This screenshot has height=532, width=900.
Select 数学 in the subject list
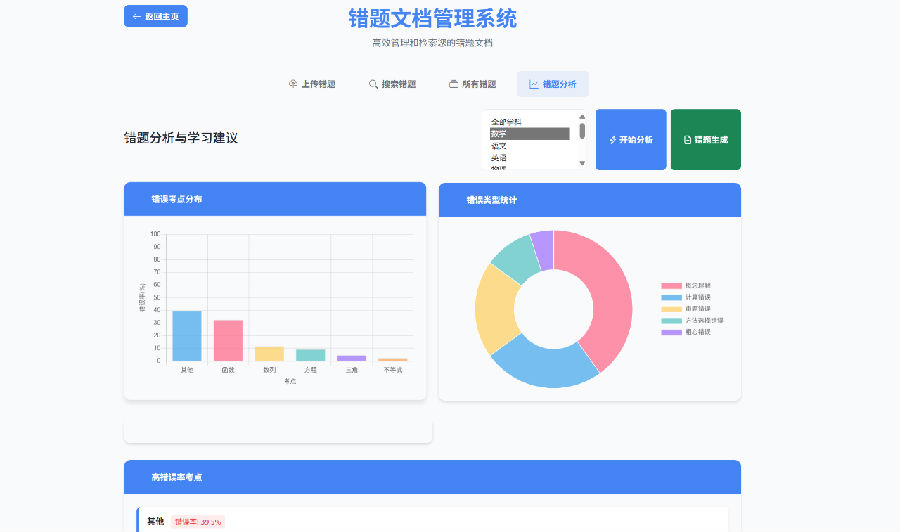coord(529,133)
